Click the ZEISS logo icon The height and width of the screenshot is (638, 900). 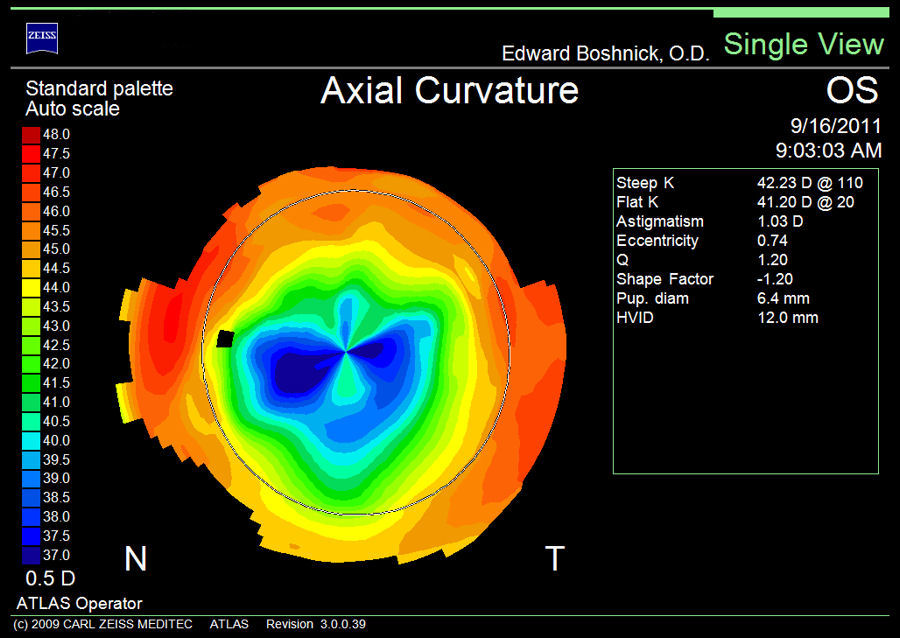click(x=41, y=39)
